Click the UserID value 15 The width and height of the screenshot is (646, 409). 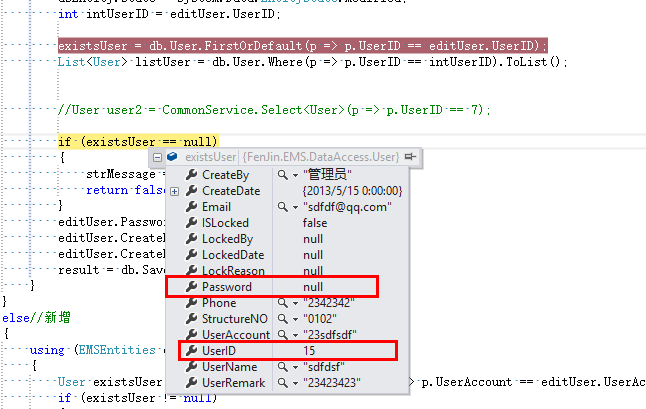pyautogui.click(x=309, y=351)
